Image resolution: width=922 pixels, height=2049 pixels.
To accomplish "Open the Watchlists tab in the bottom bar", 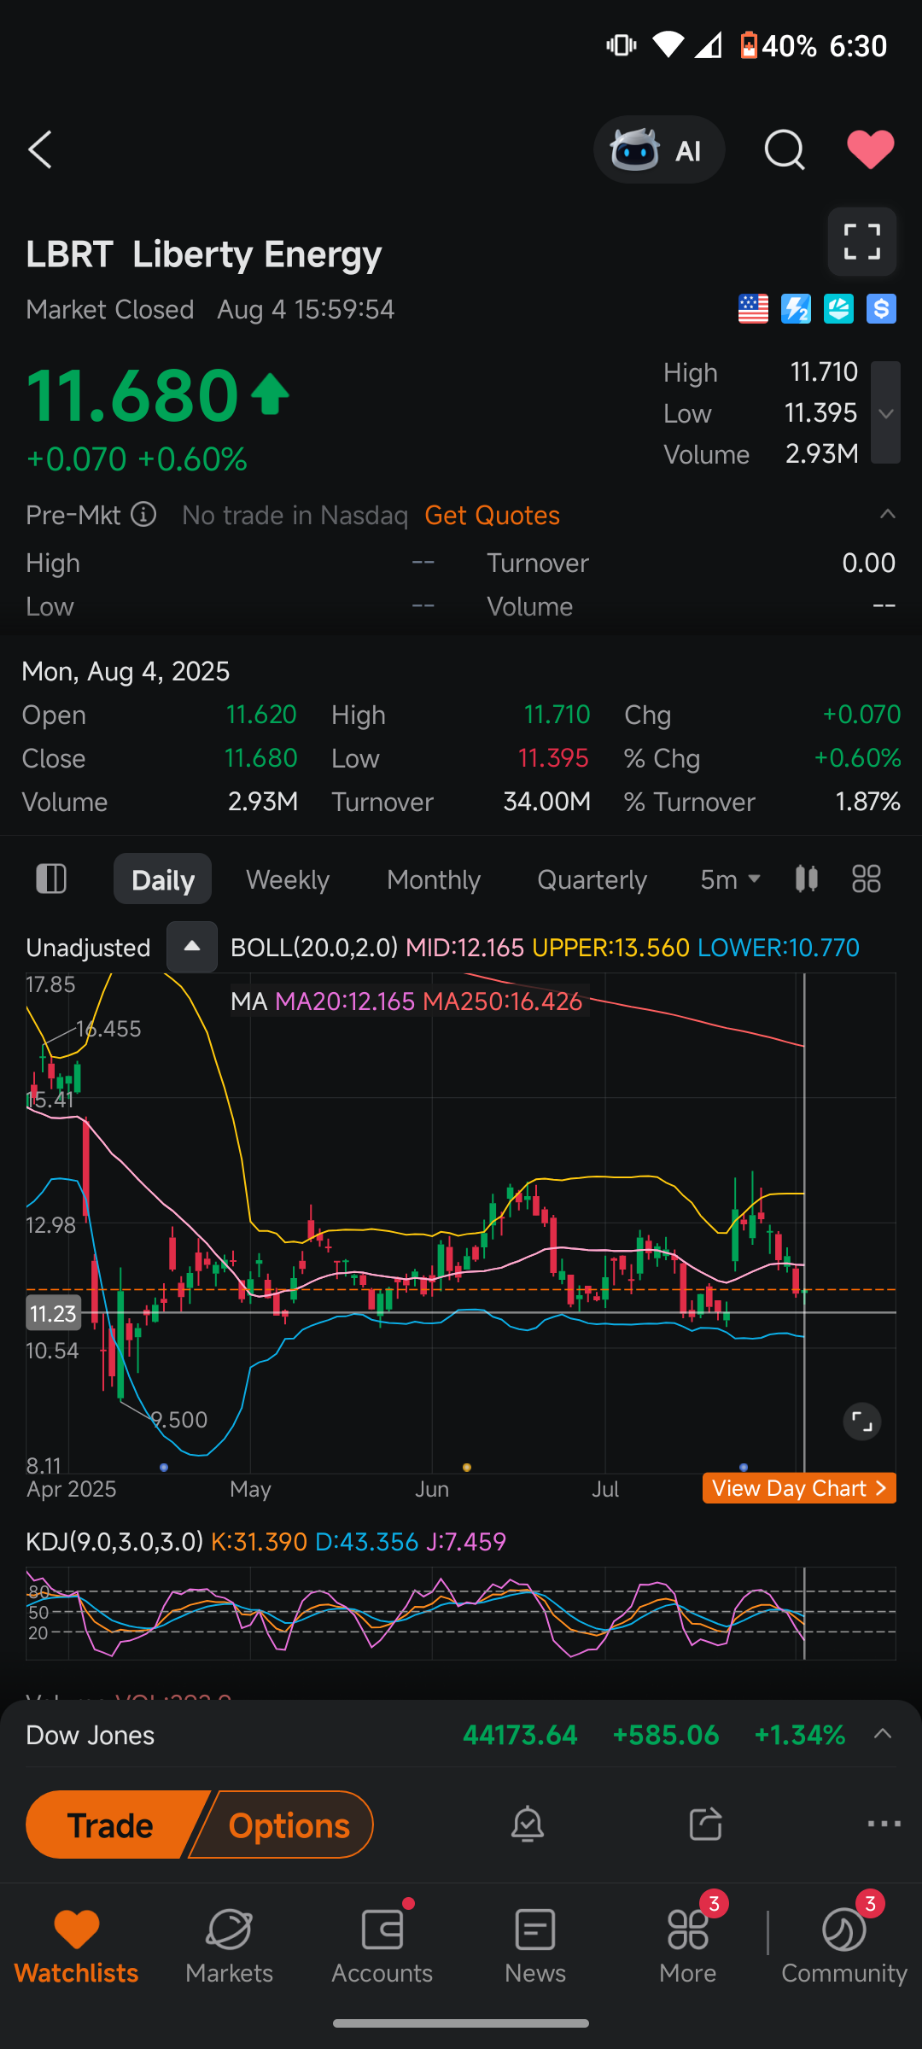I will [x=77, y=1946].
